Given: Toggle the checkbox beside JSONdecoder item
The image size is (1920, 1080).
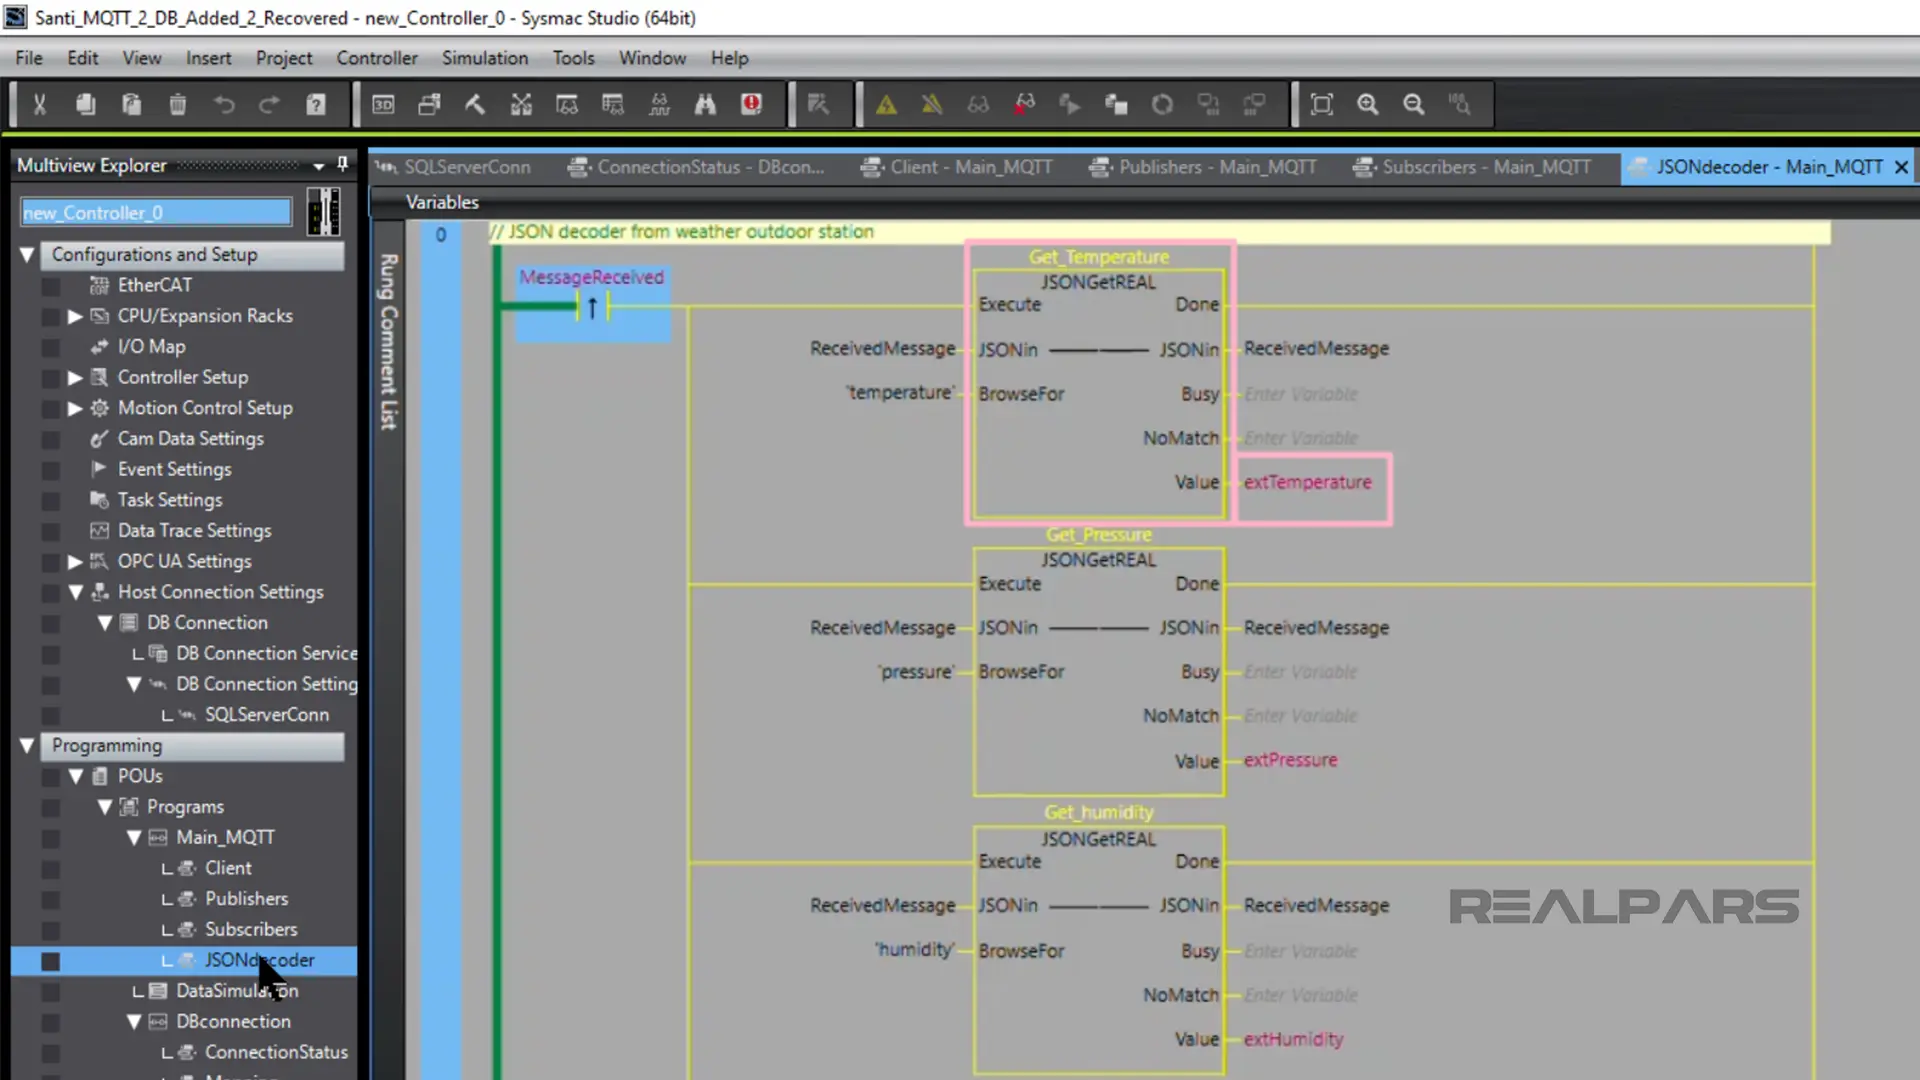Looking at the screenshot, I should (50, 961).
